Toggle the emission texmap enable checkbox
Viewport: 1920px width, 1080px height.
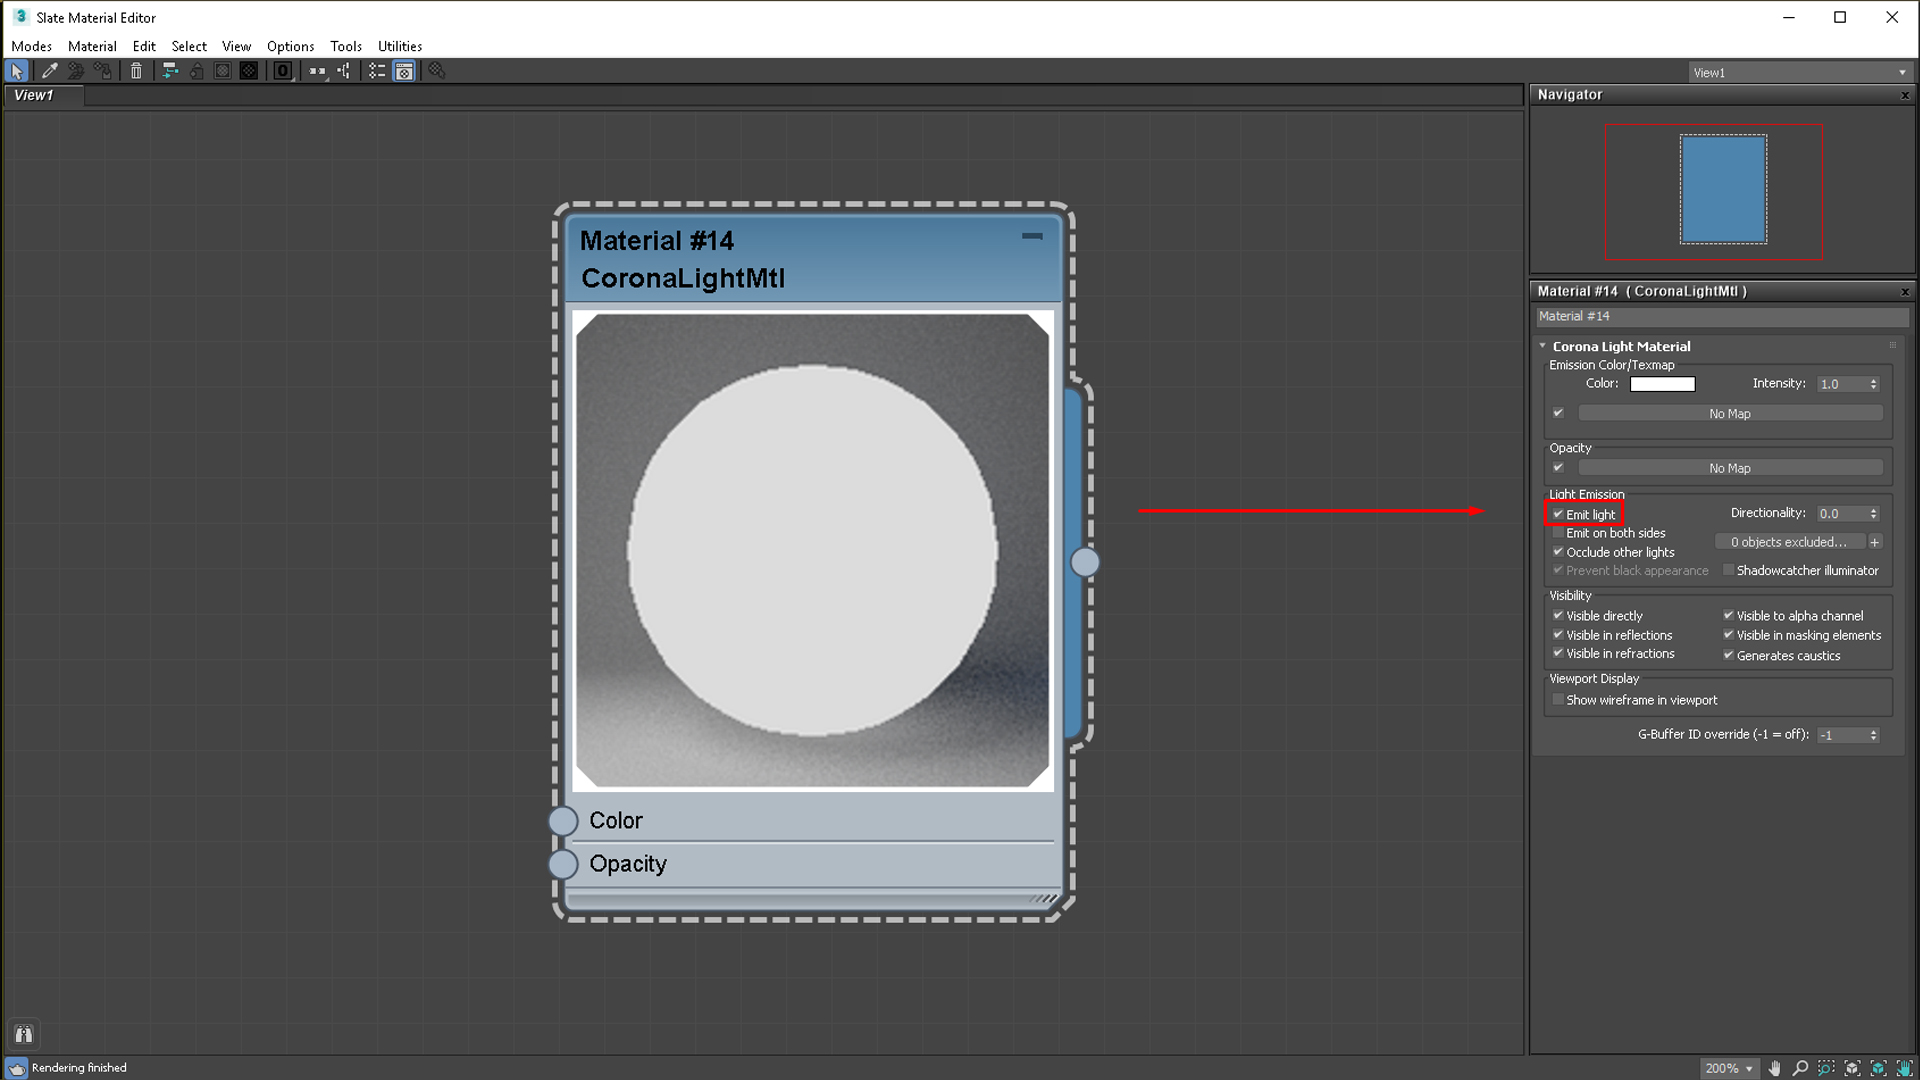[1558, 413]
